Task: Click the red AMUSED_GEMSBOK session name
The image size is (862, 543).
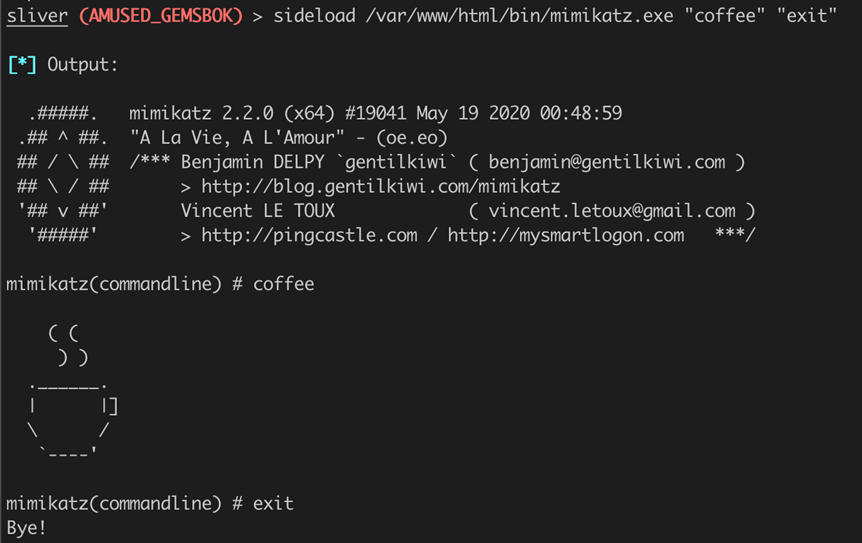Action: pyautogui.click(x=161, y=16)
